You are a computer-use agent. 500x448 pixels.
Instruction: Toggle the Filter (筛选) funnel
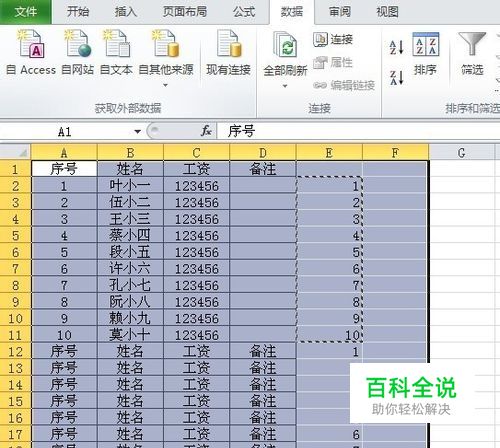pyautogui.click(x=472, y=53)
